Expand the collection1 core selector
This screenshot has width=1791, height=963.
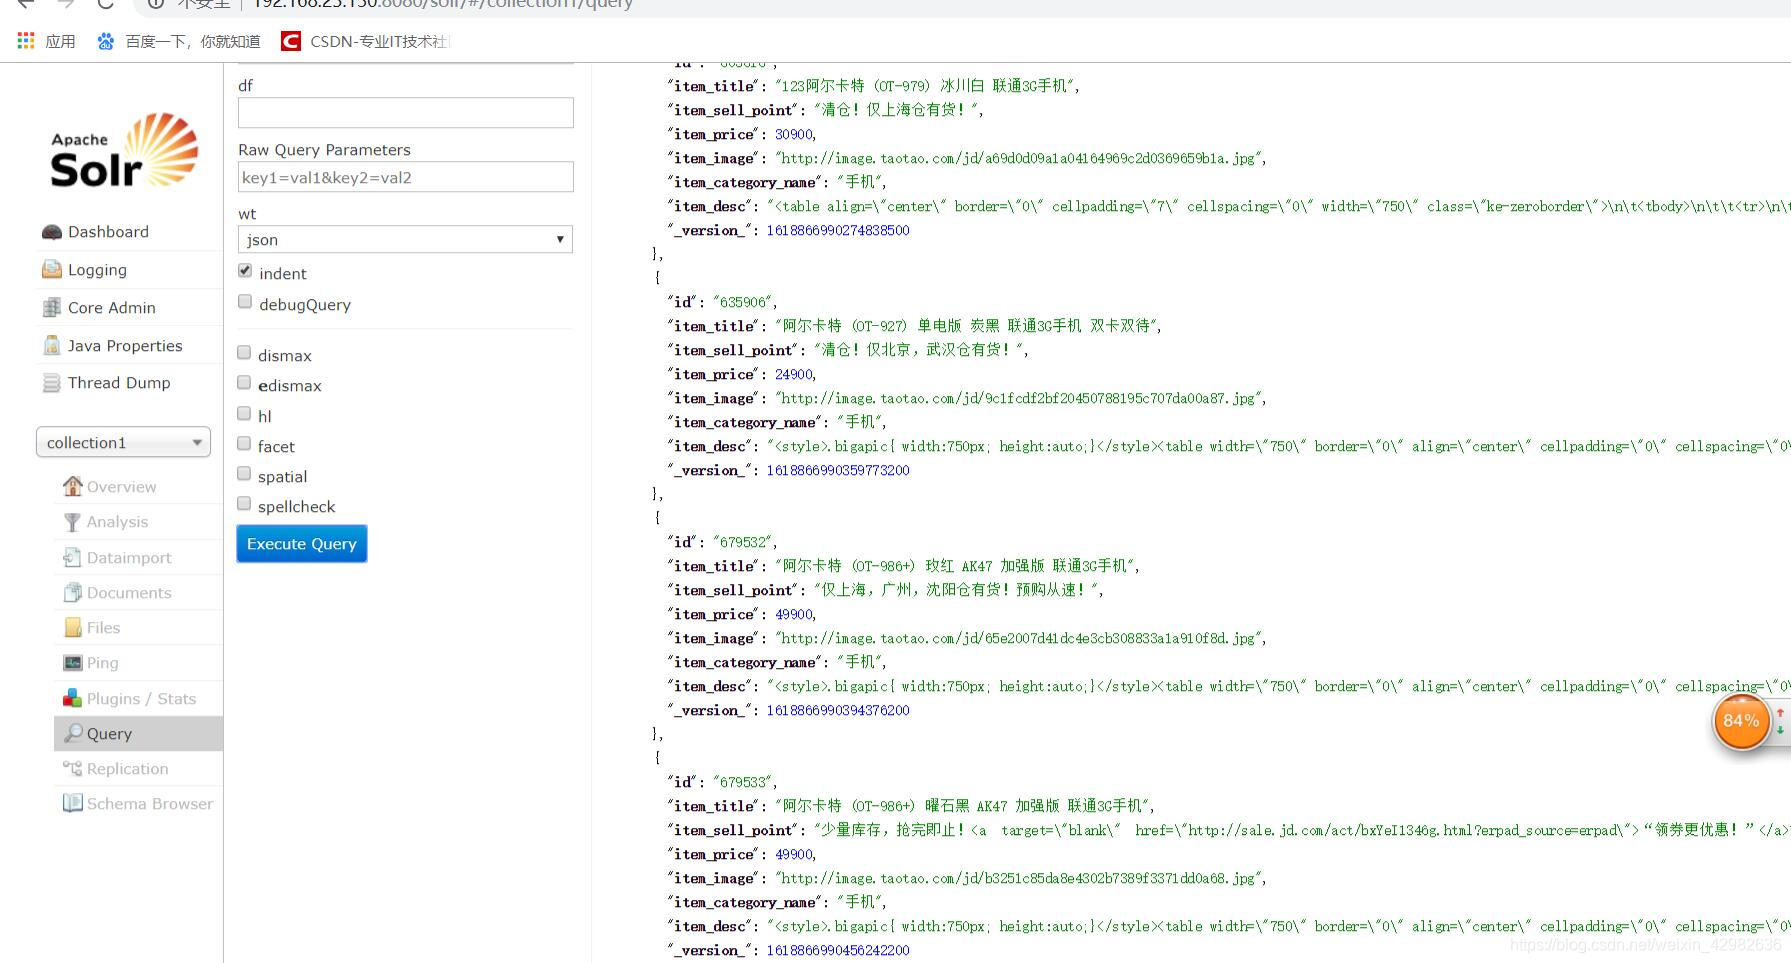click(x=123, y=442)
